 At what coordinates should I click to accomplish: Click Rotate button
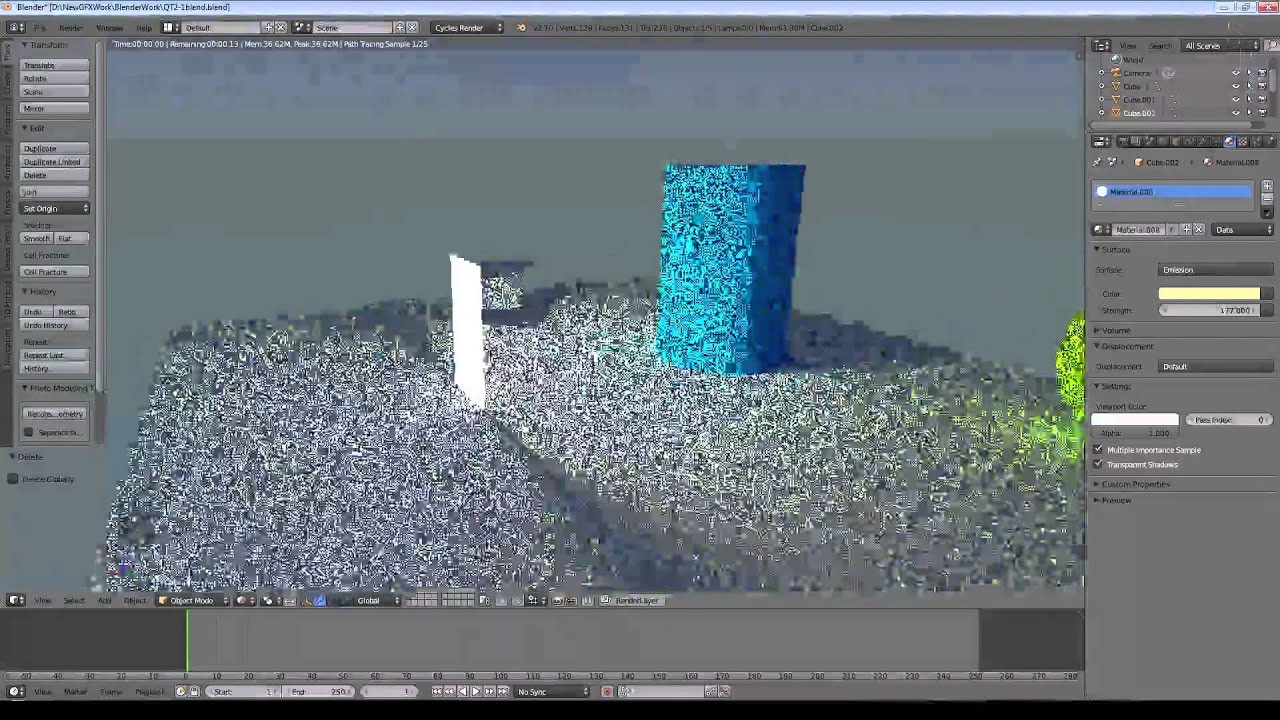coord(55,78)
